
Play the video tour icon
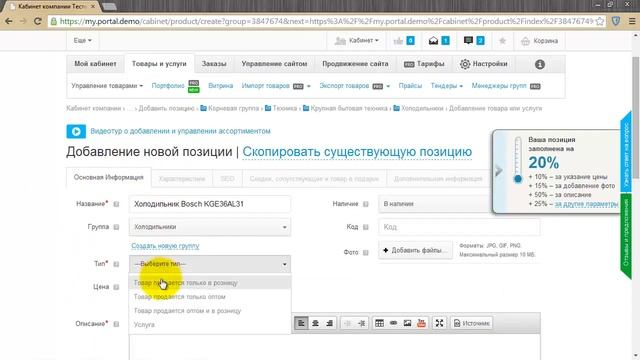[76, 131]
